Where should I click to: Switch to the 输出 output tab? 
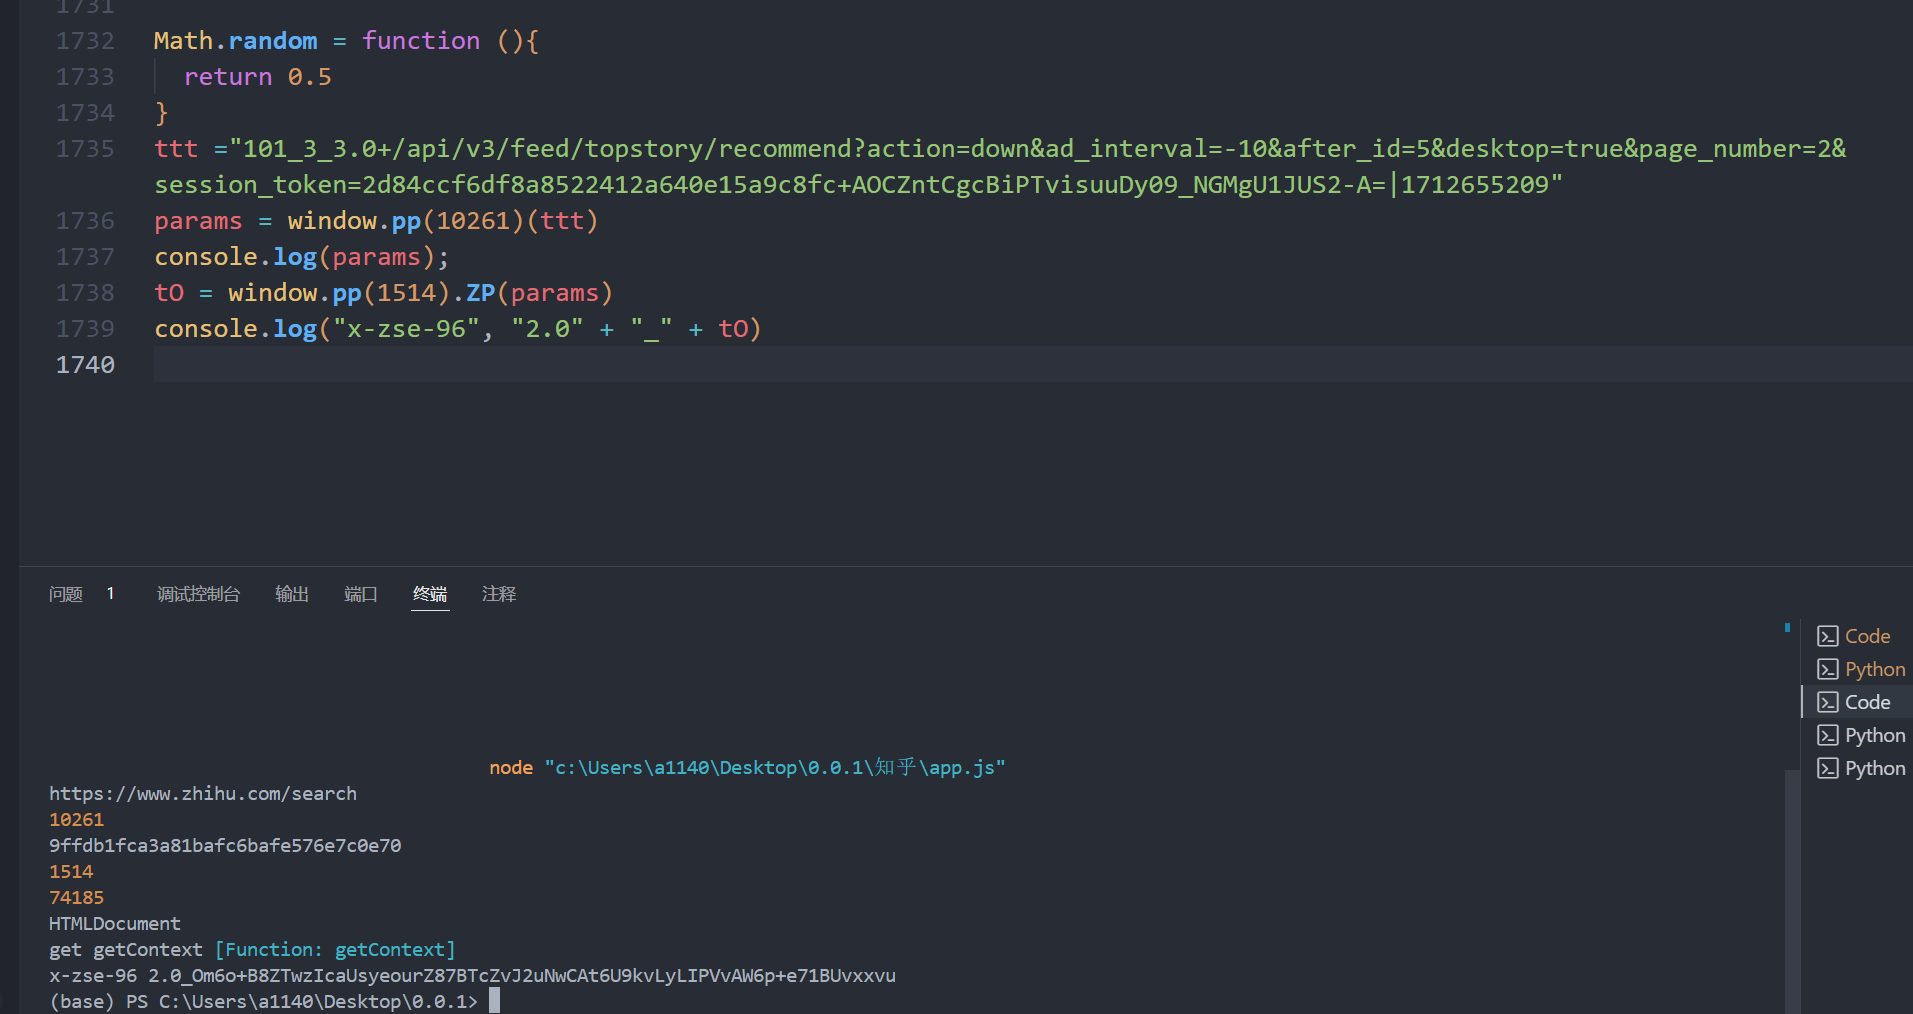(x=292, y=594)
